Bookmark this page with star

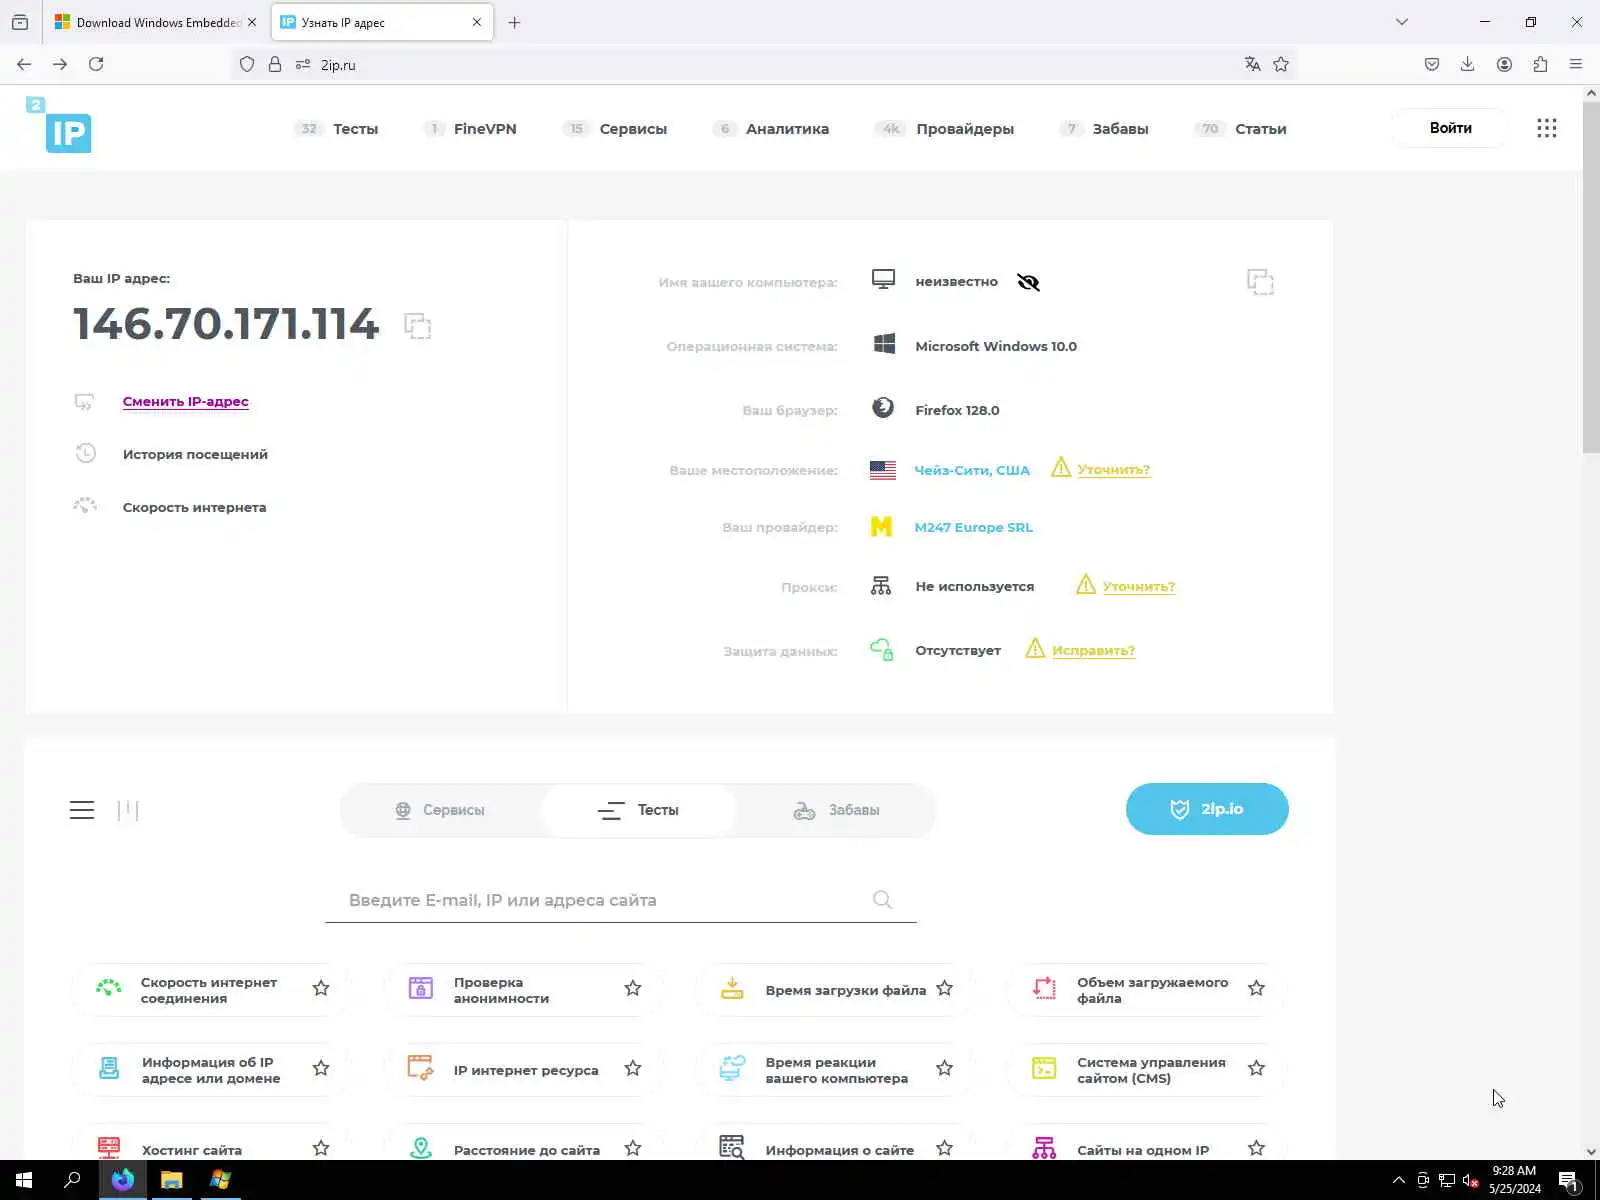click(1281, 64)
